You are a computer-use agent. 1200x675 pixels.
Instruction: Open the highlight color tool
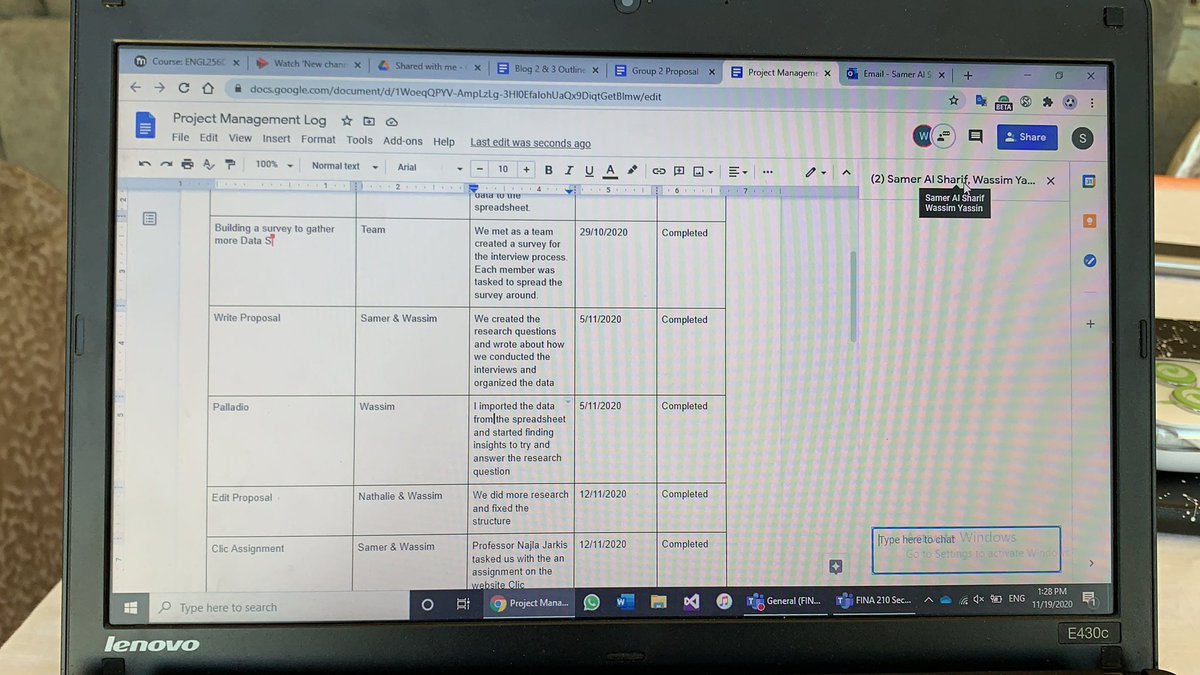pos(632,170)
